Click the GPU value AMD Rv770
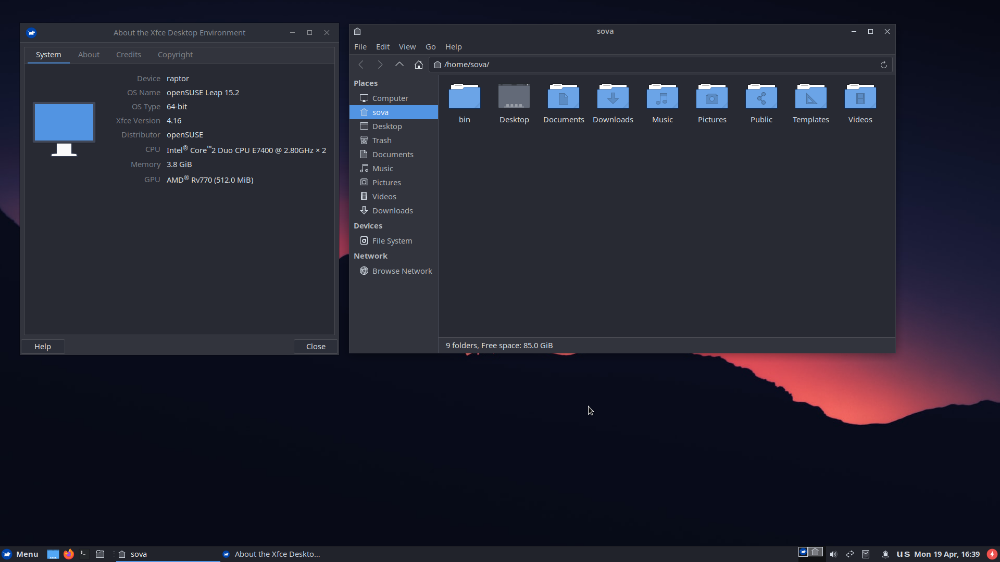 [x=210, y=180]
